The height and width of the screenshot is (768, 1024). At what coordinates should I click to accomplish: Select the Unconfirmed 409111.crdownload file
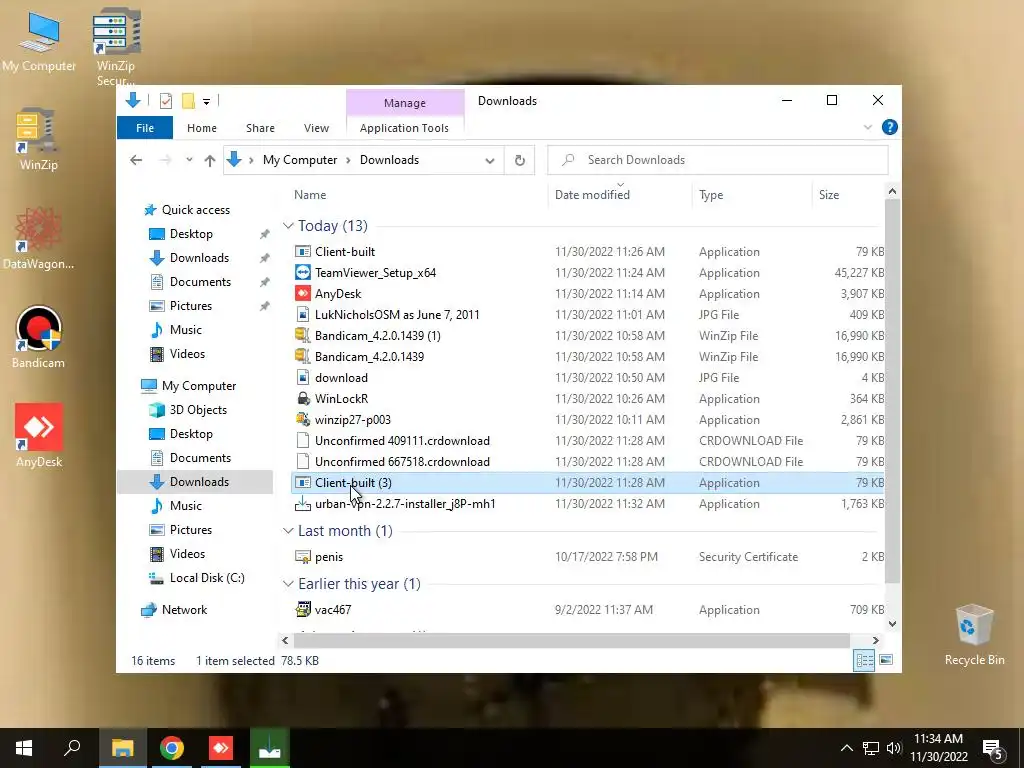(587, 441)
